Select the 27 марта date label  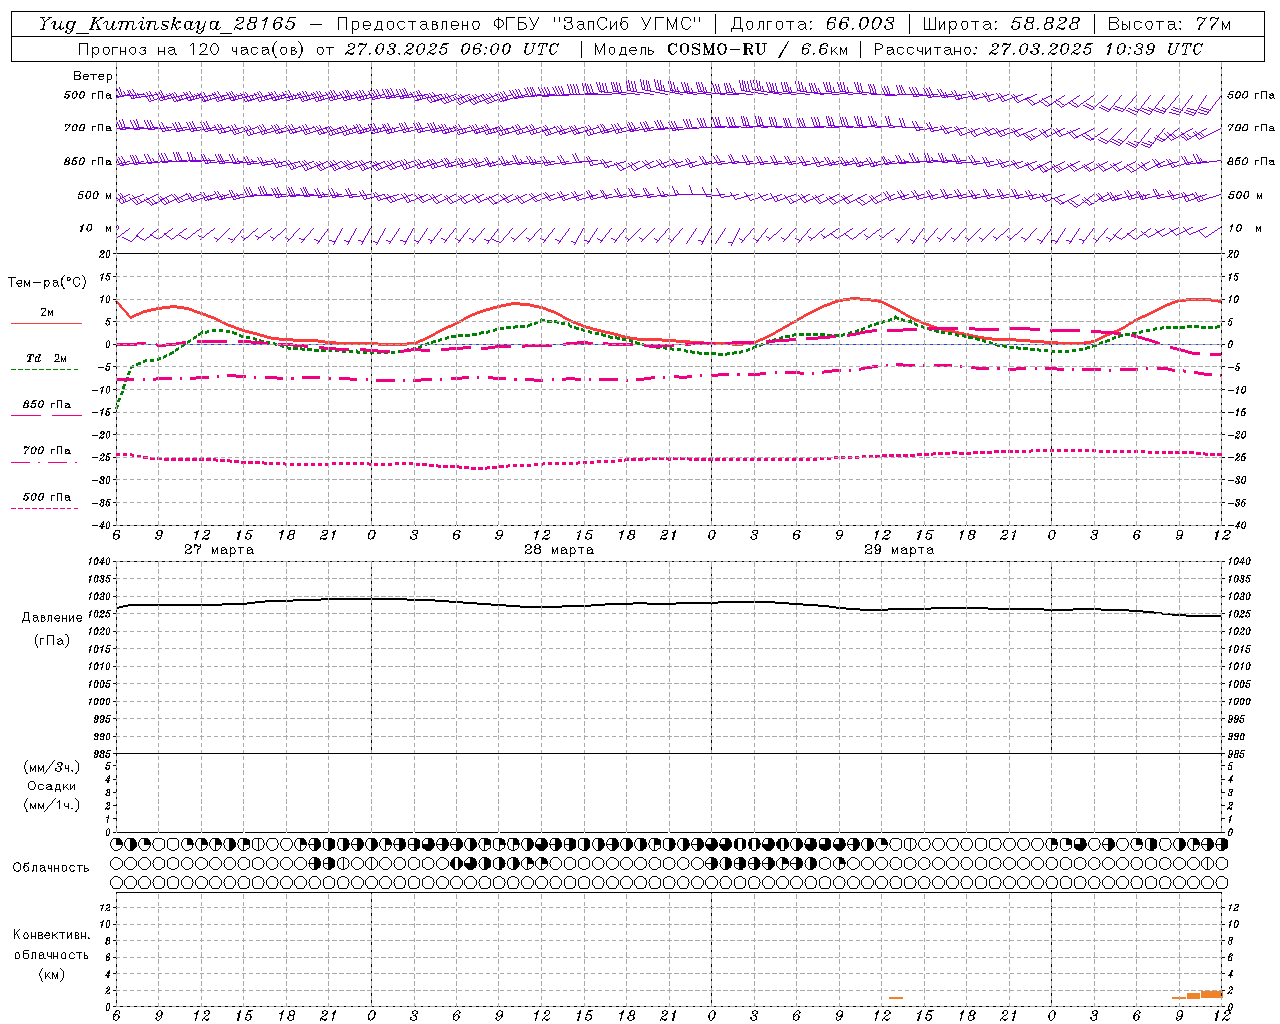tap(219, 550)
